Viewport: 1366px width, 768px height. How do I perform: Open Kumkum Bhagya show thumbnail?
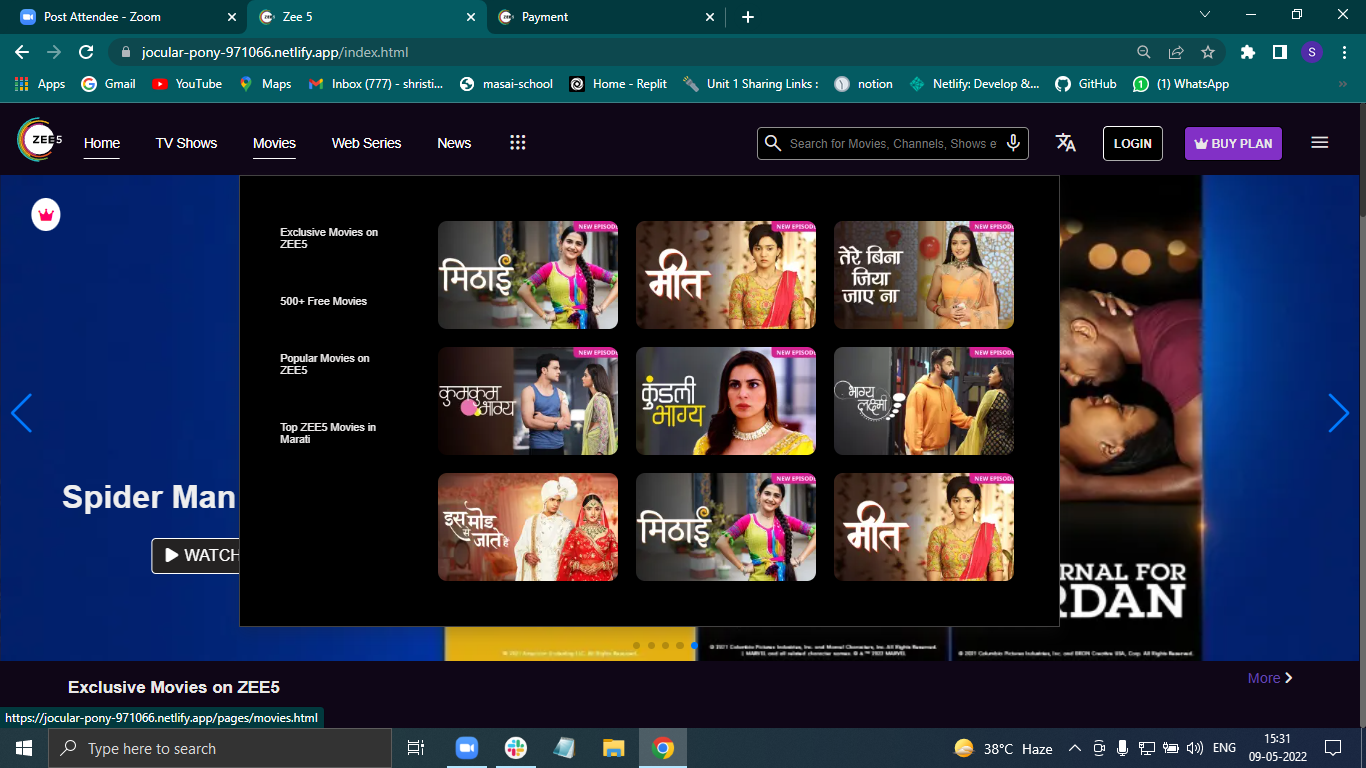point(528,401)
